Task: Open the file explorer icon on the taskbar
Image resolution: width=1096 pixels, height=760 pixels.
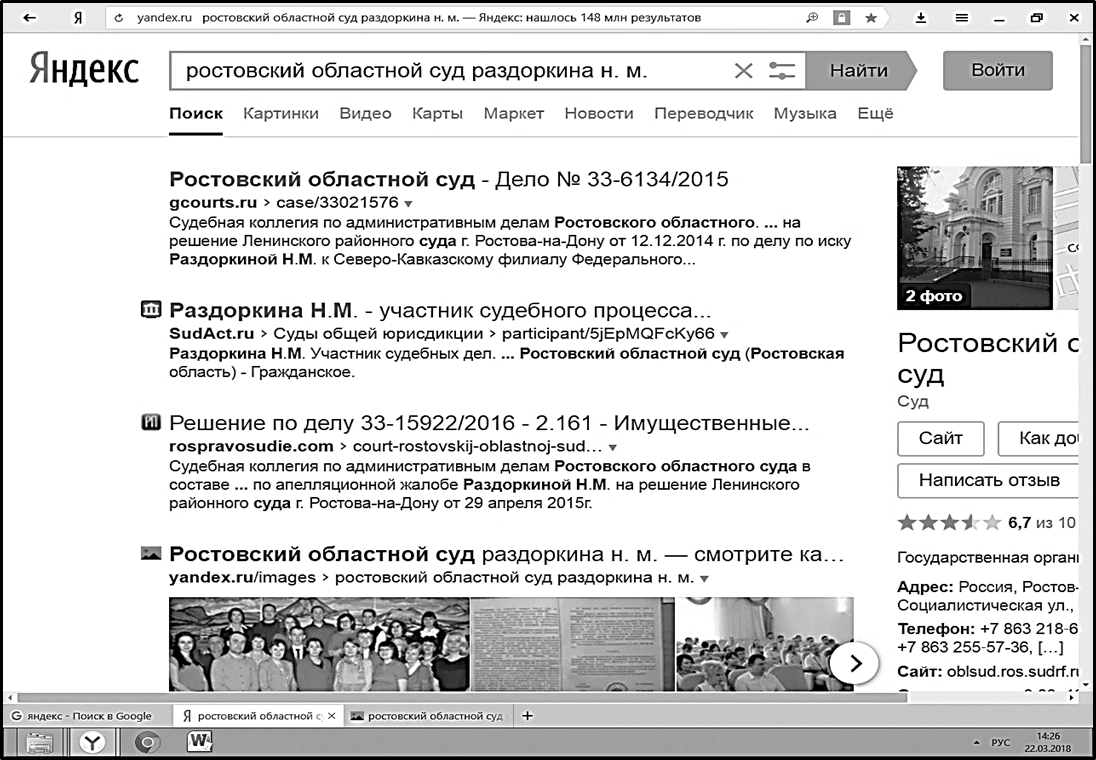Action: (39, 743)
